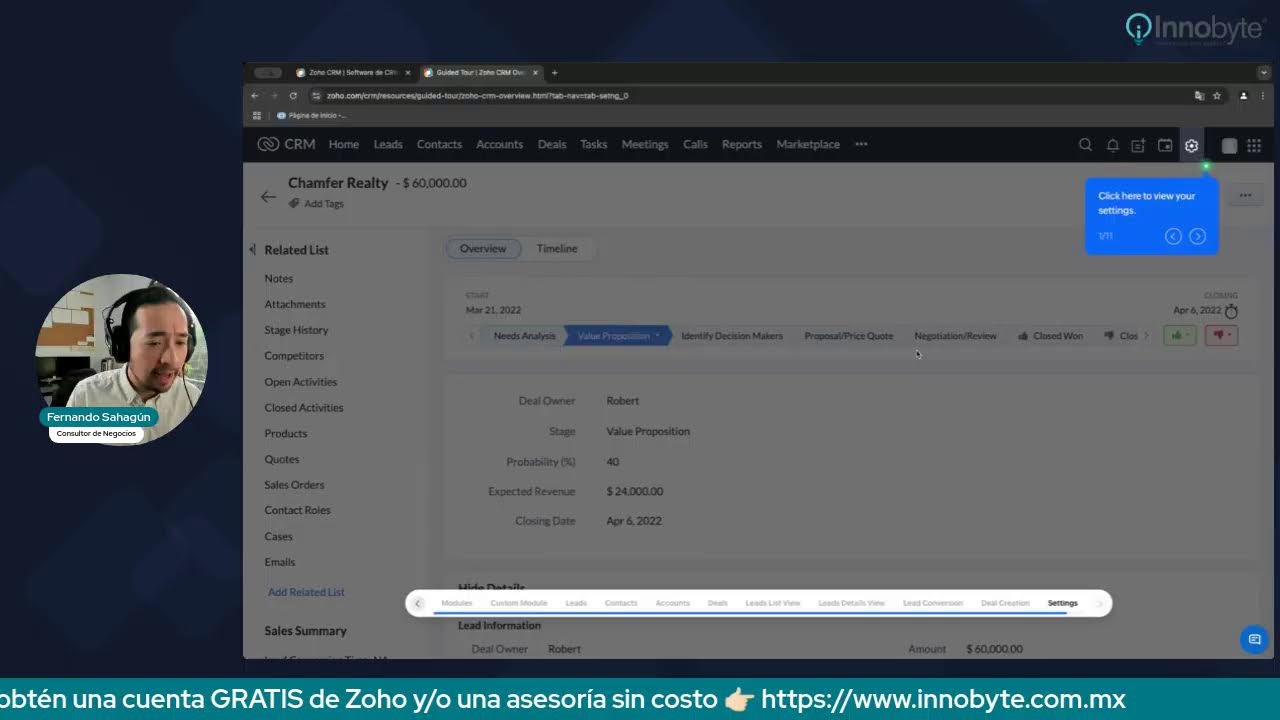Click the Expected Revenue value $ 24,000.00

coord(635,491)
